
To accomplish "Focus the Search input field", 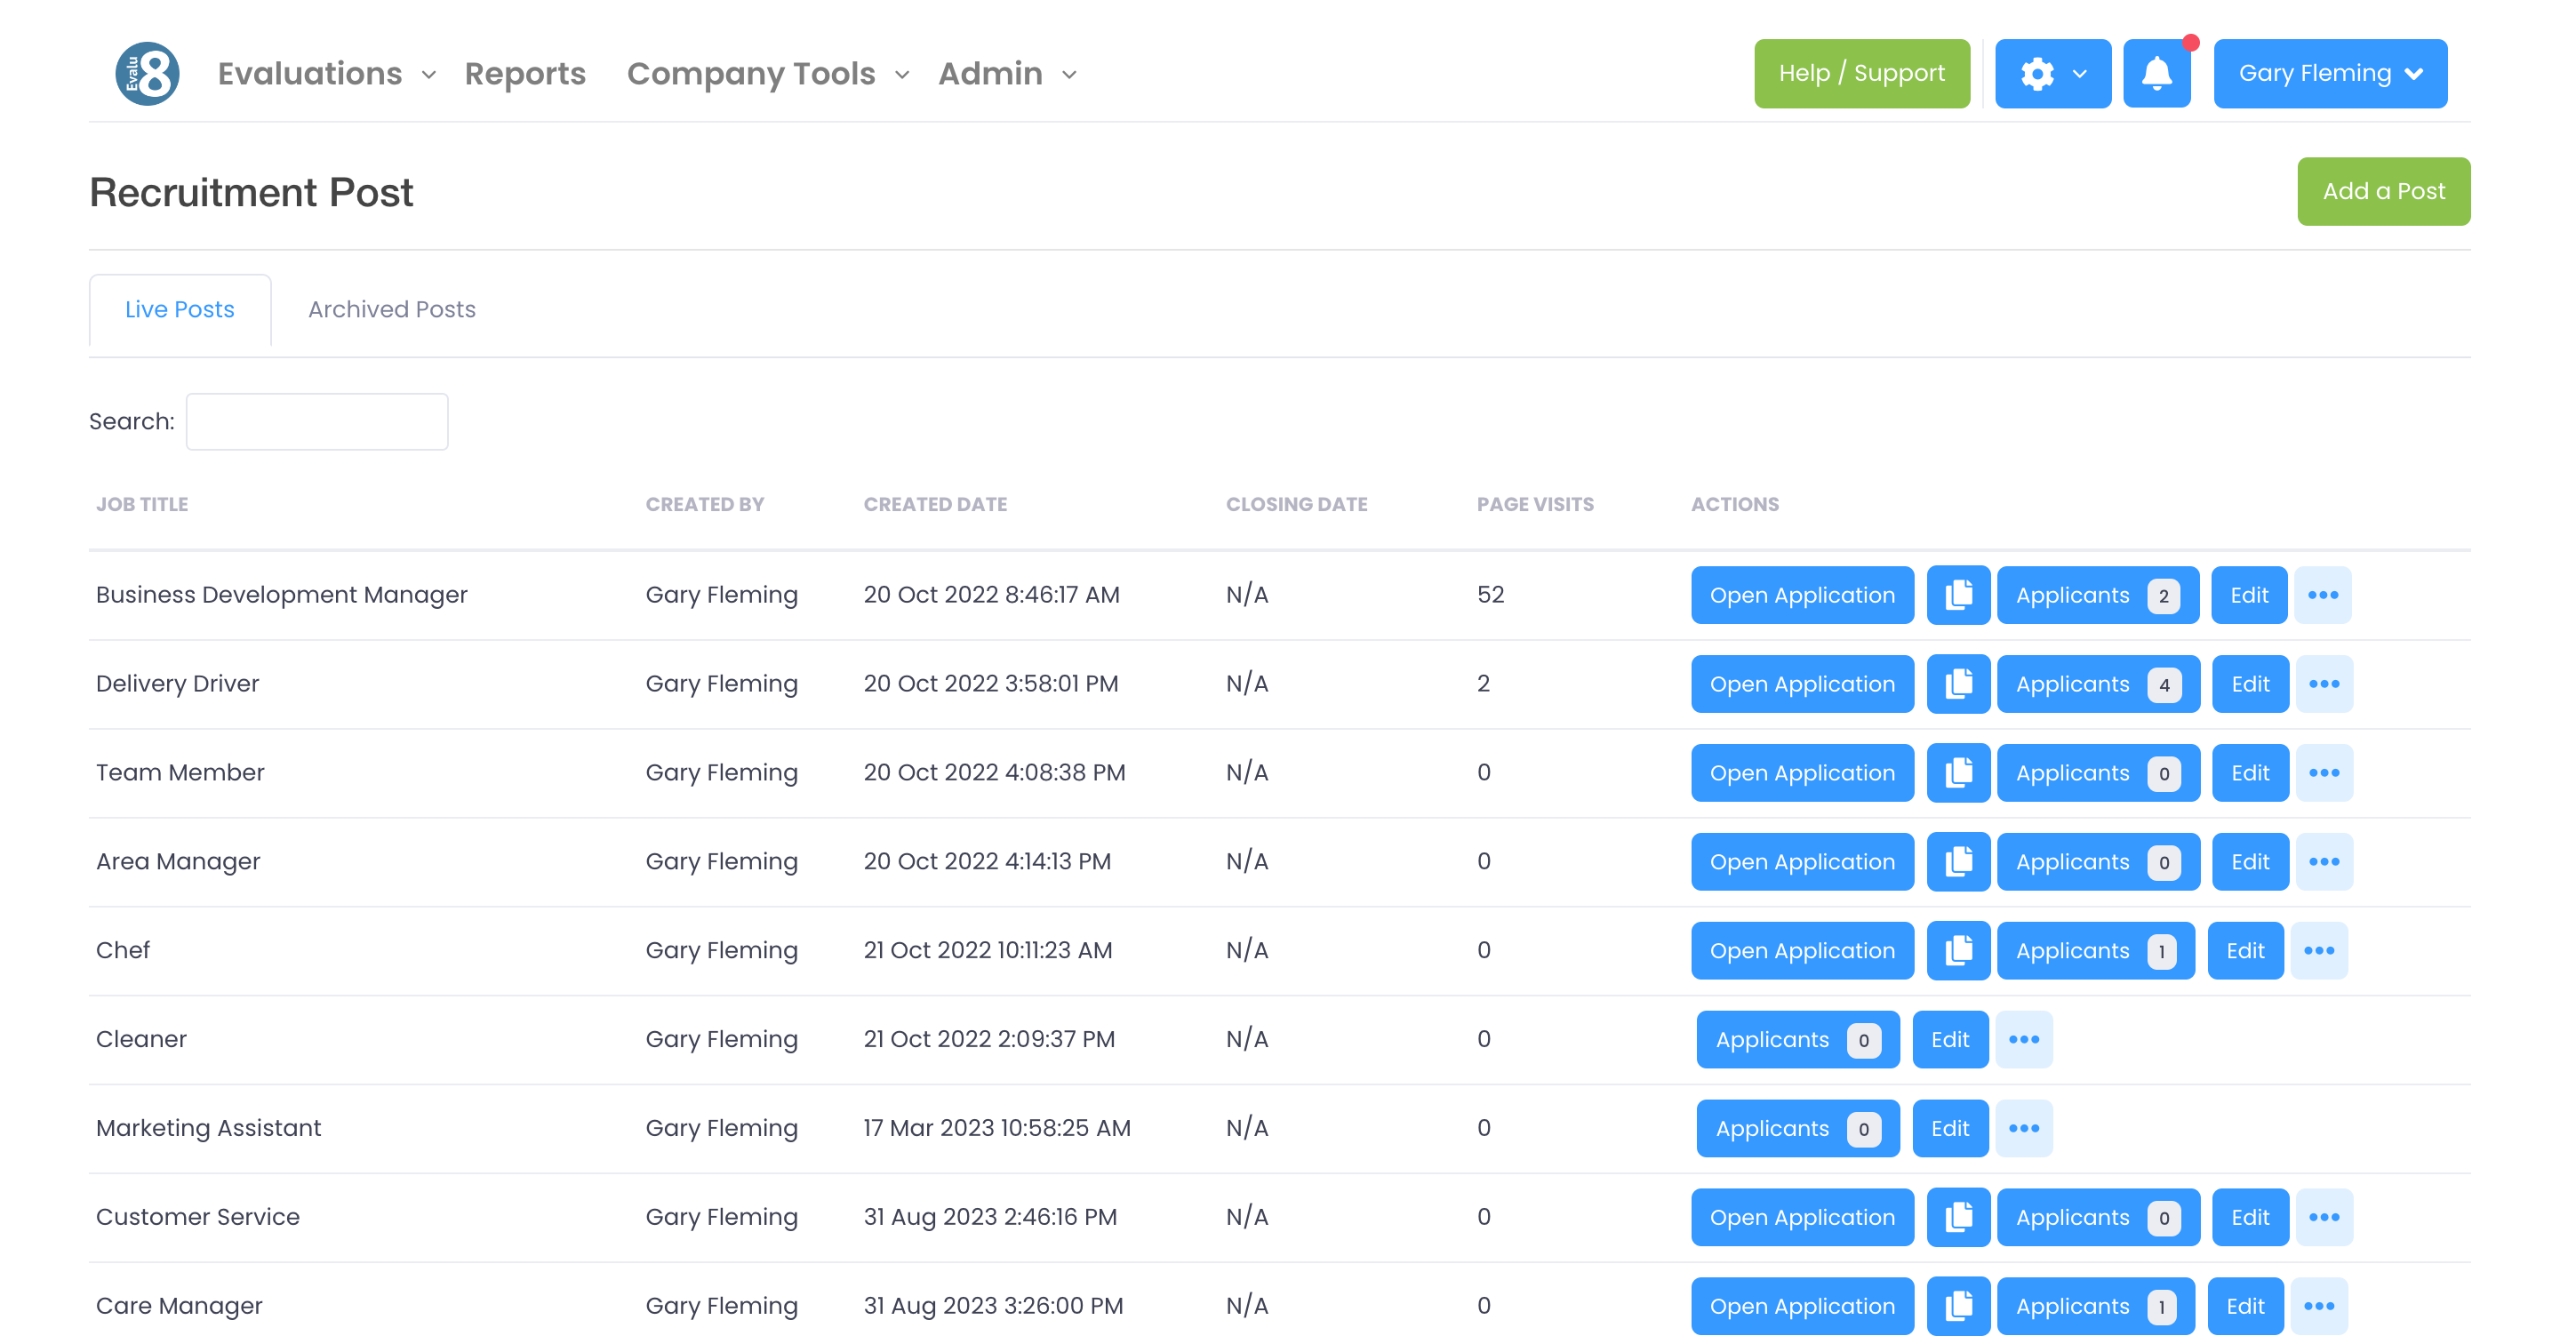I will [317, 422].
